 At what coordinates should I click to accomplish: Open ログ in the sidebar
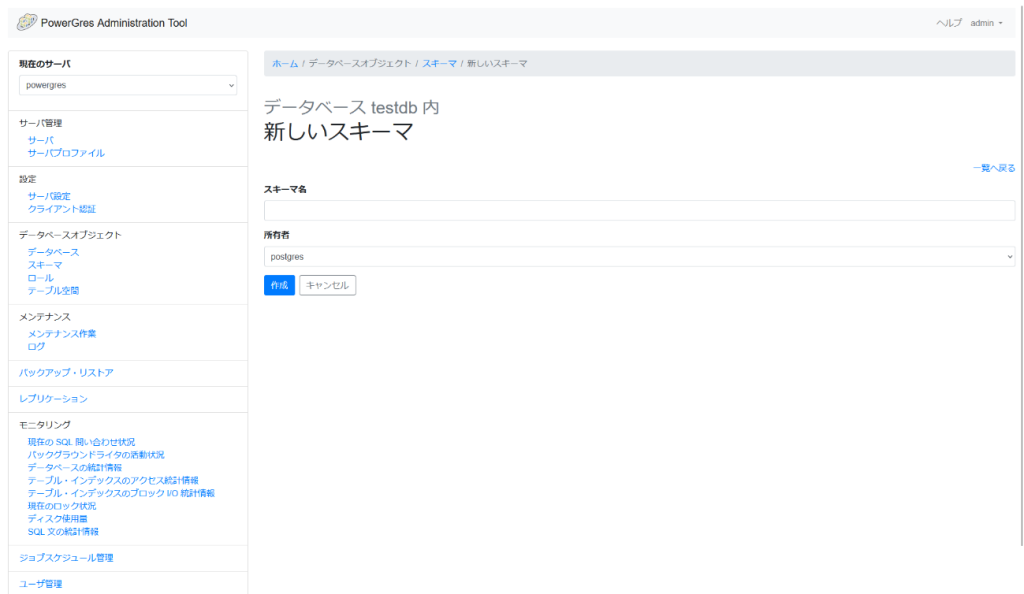[37, 347]
